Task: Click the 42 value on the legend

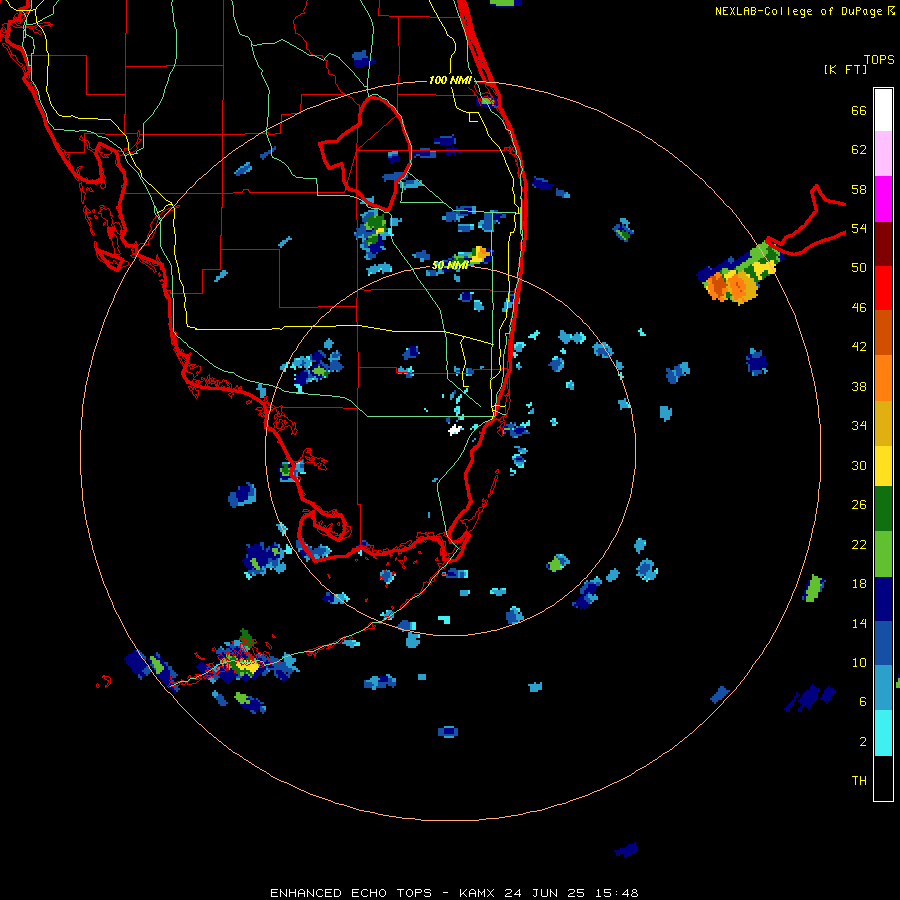Action: point(859,347)
